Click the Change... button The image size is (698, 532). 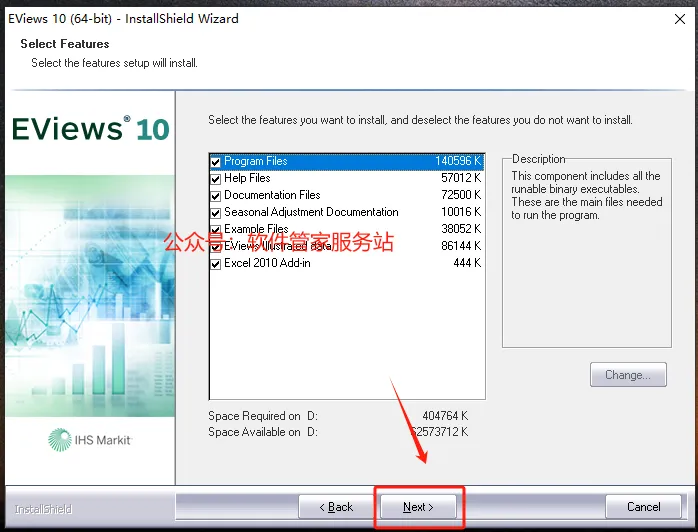click(x=628, y=375)
